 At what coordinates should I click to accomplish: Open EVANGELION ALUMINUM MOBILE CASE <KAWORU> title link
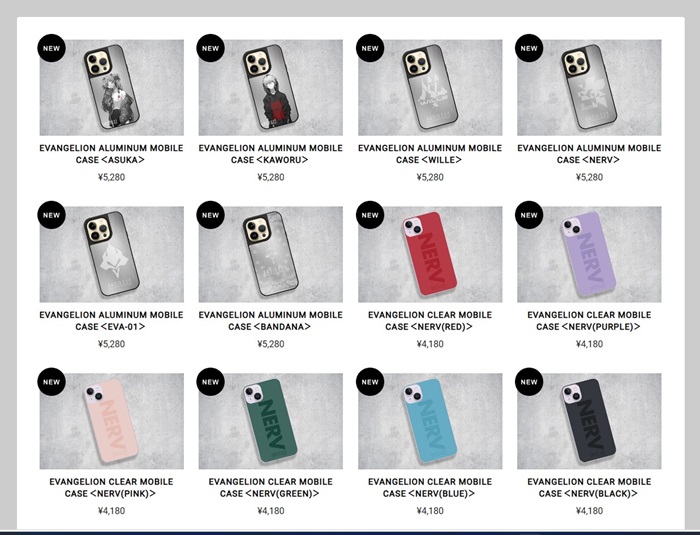[271, 154]
